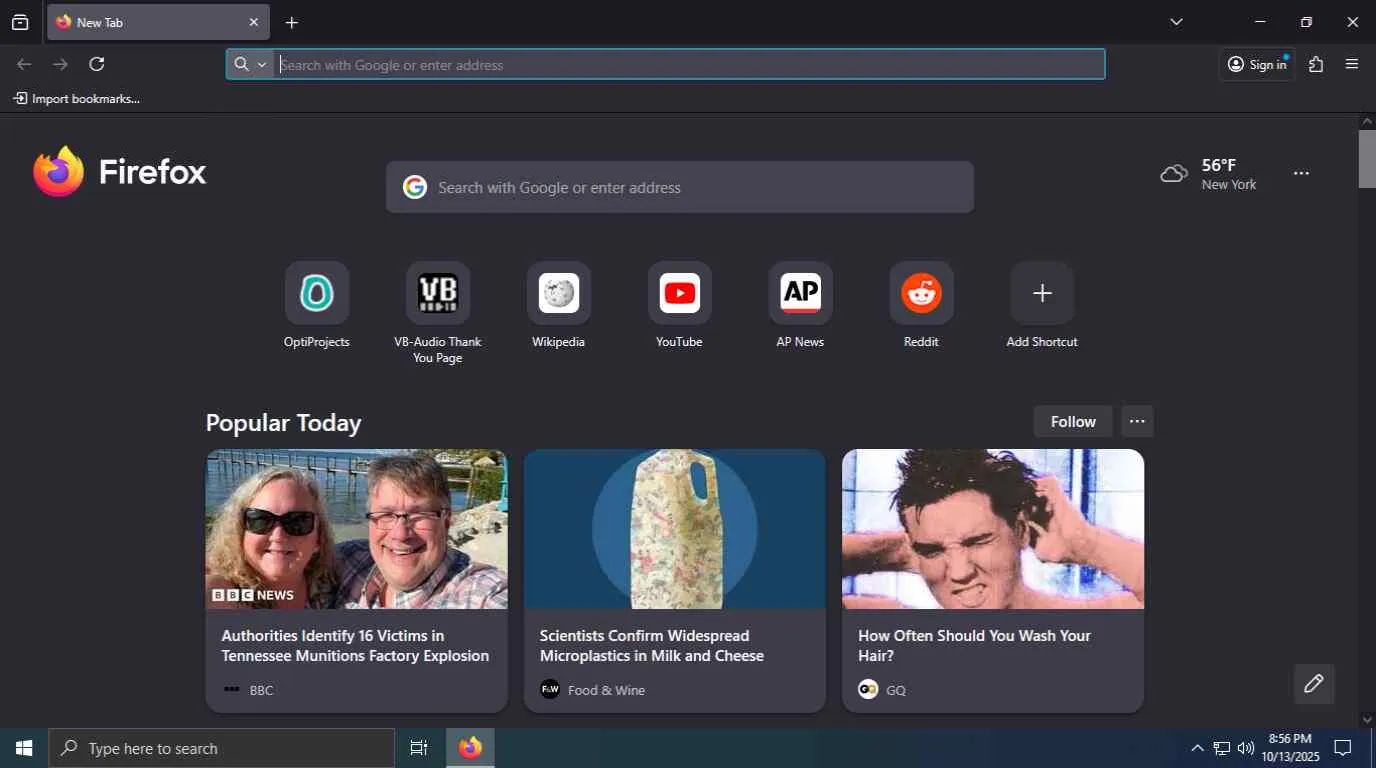Read Scientists Confirm Widespread Microplastics article
1376x768 pixels.
[652, 646]
